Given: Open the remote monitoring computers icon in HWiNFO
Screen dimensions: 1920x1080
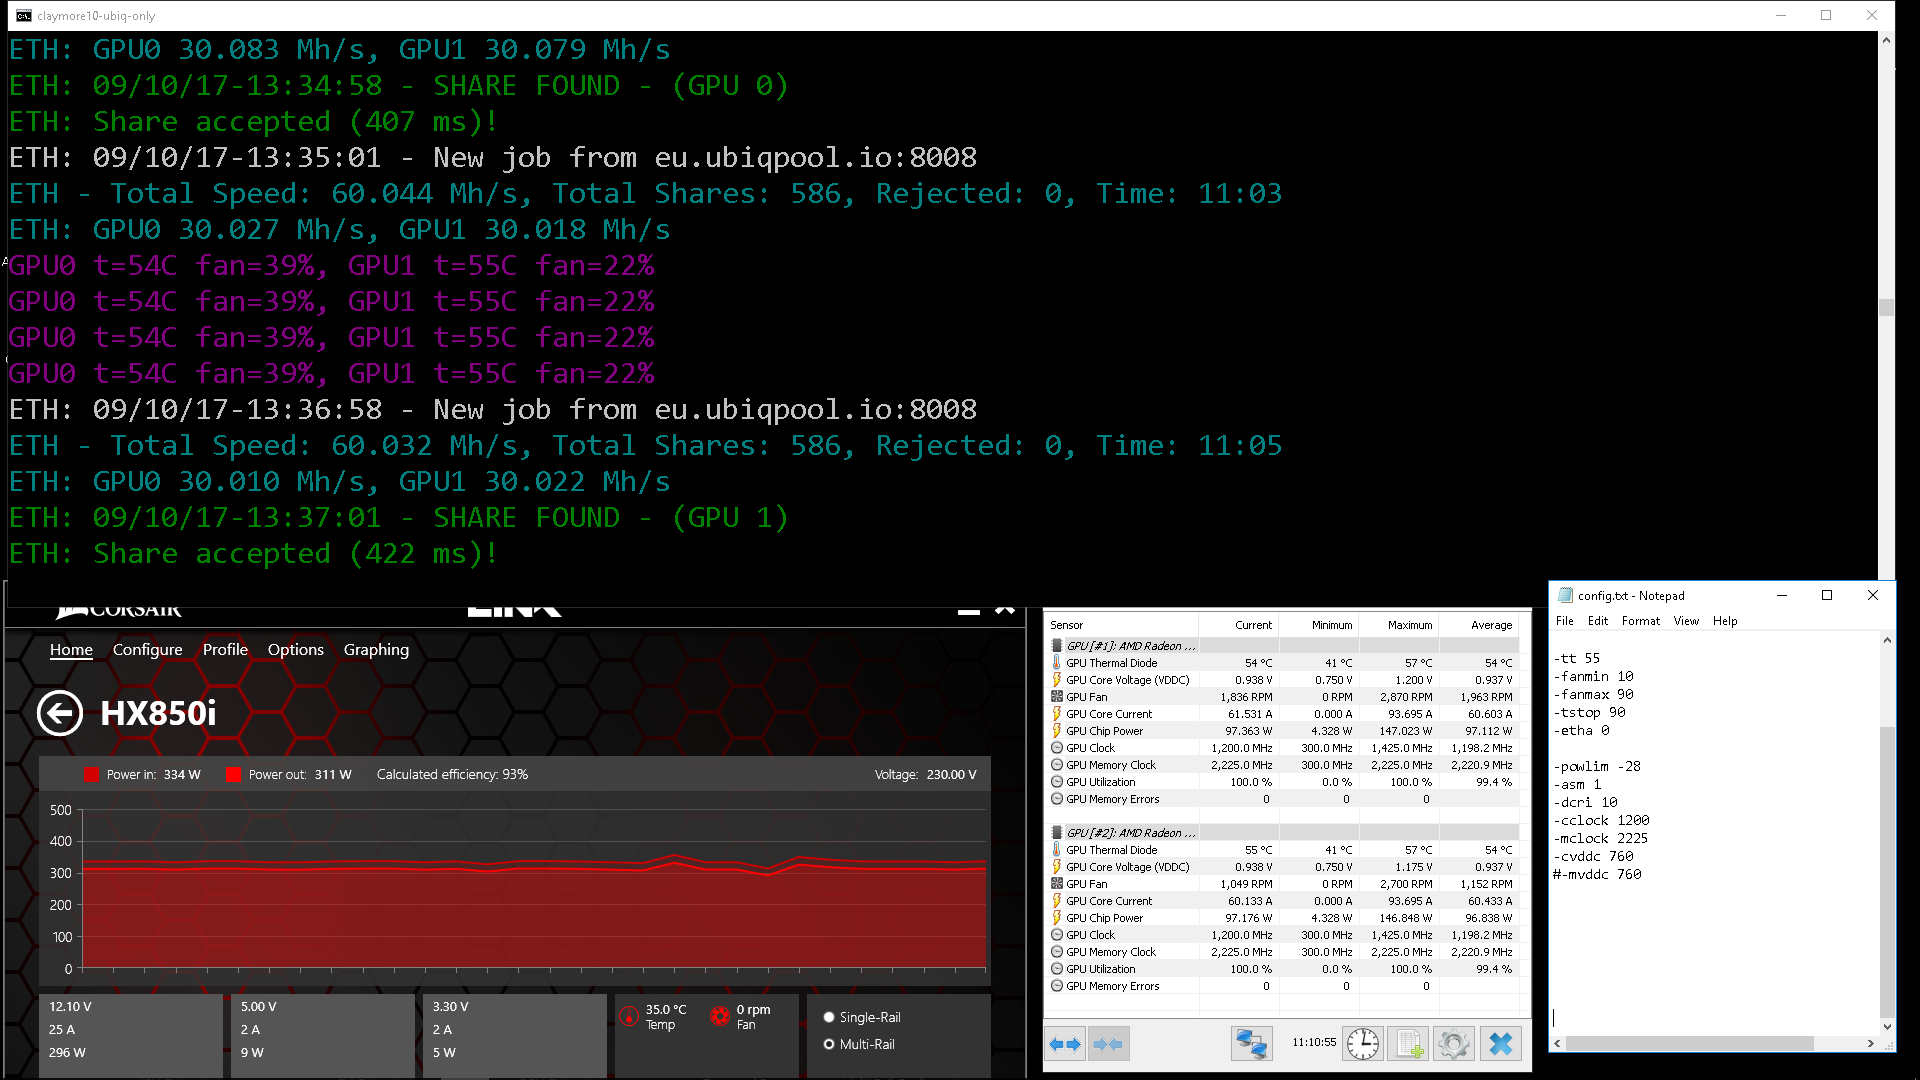Looking at the screenshot, I should [x=1251, y=1044].
